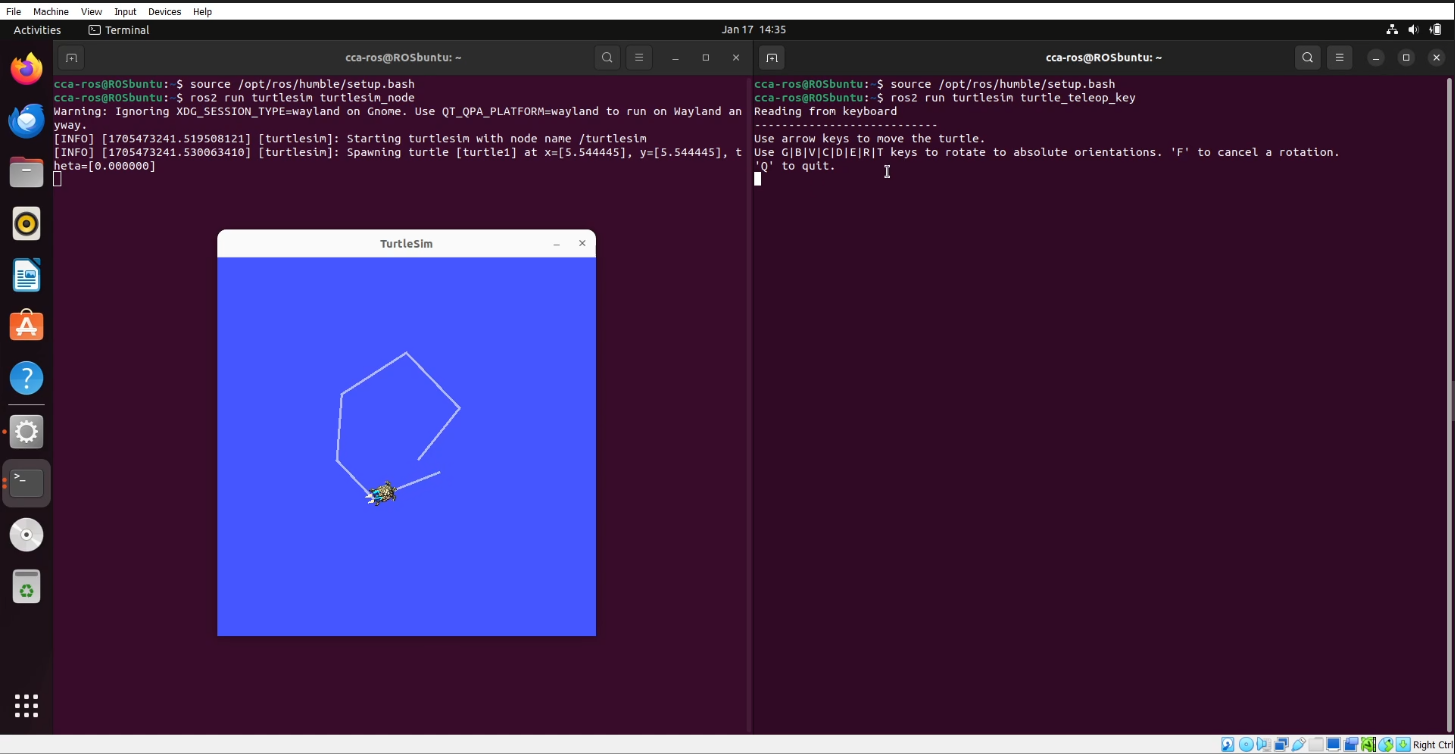Open Thunderbird mail from dock

27,121
